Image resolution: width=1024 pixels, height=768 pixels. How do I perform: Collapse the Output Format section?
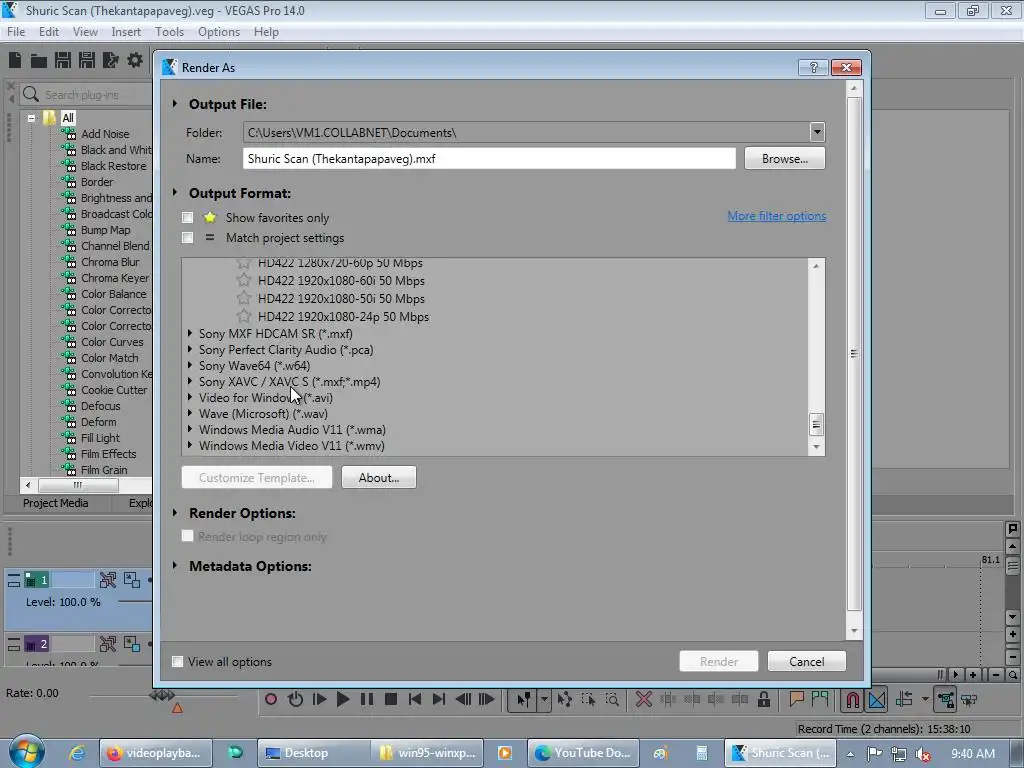[x=175, y=193]
